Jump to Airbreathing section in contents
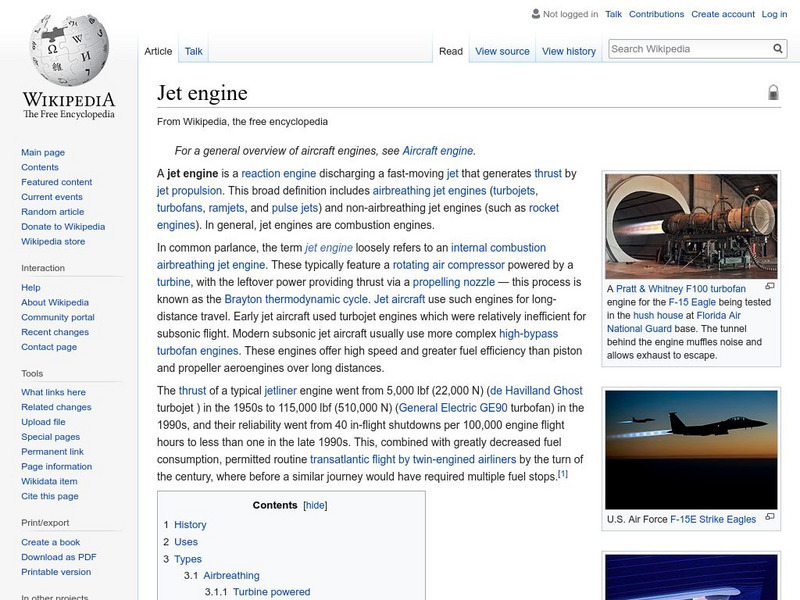This screenshot has height=600, width=800. pos(231,576)
